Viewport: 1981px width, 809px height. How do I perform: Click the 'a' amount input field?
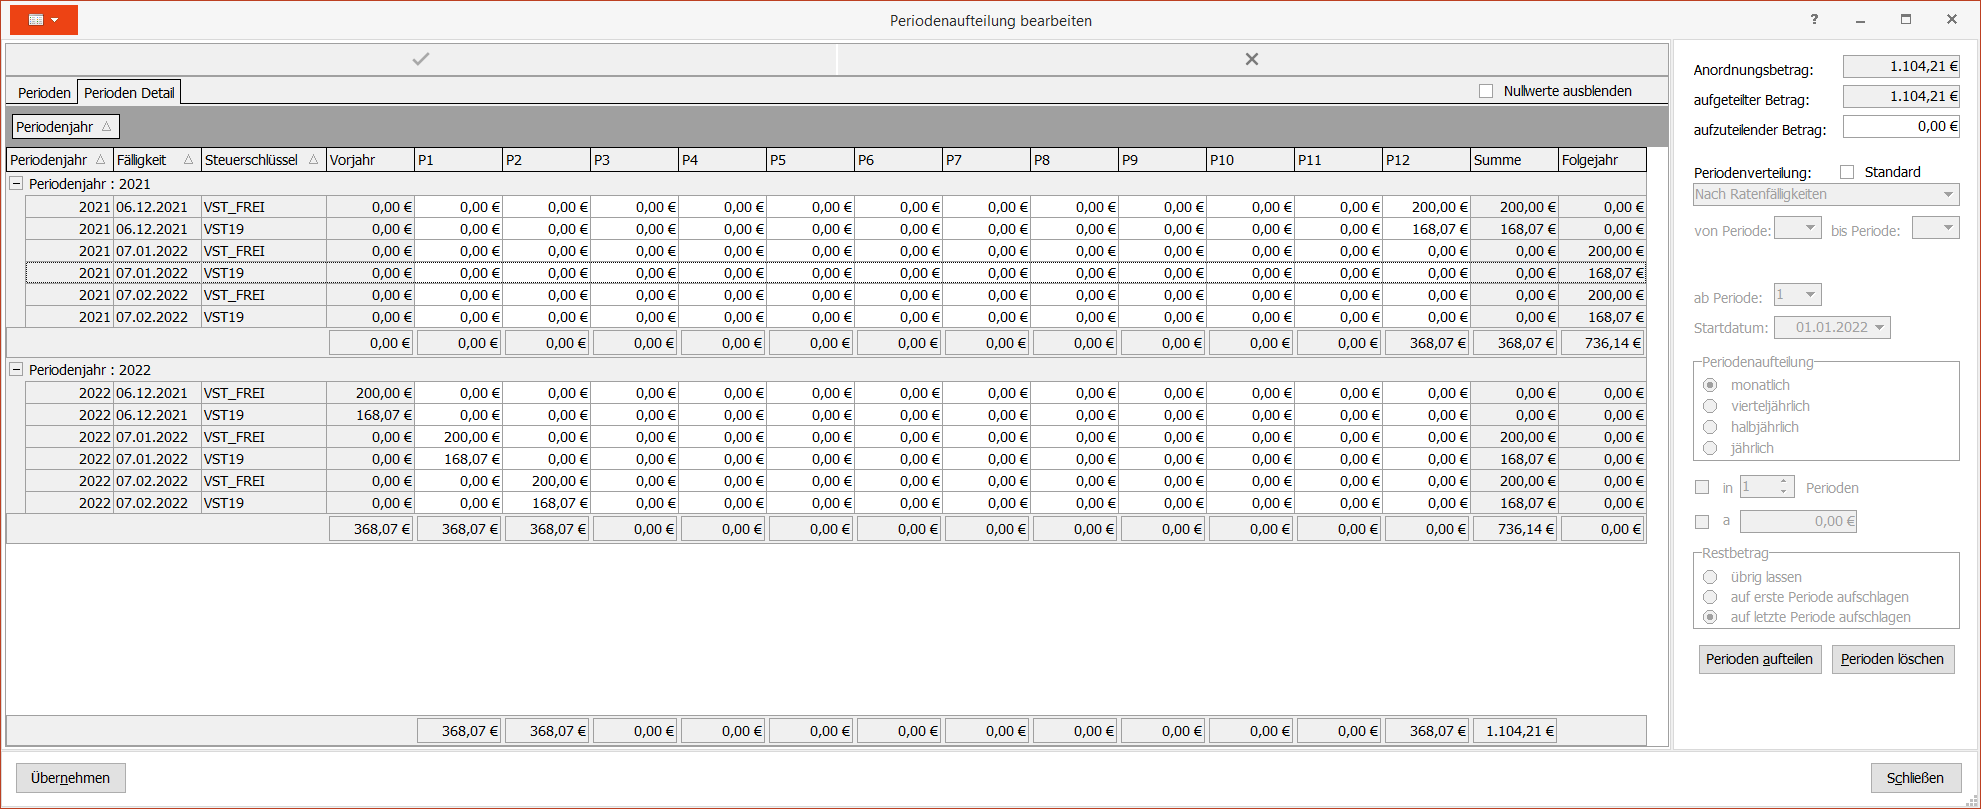(1798, 521)
